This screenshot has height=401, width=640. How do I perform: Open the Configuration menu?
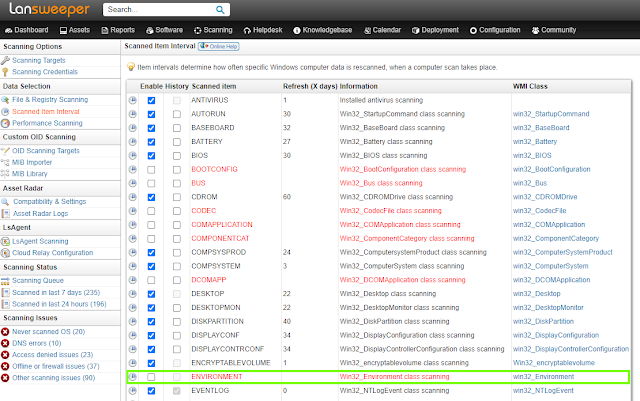495,30
